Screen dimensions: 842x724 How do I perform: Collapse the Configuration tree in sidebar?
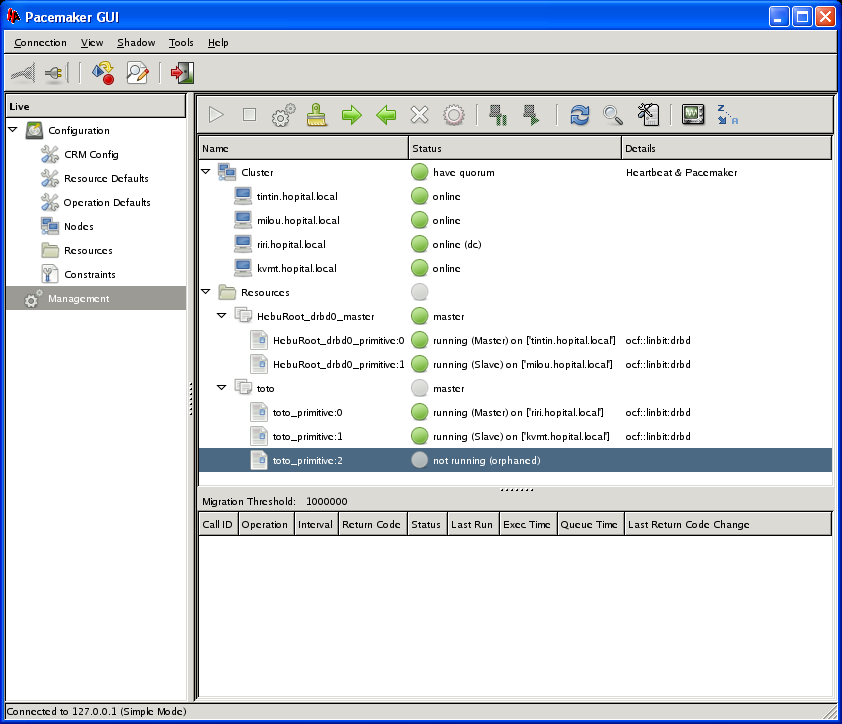[x=13, y=130]
